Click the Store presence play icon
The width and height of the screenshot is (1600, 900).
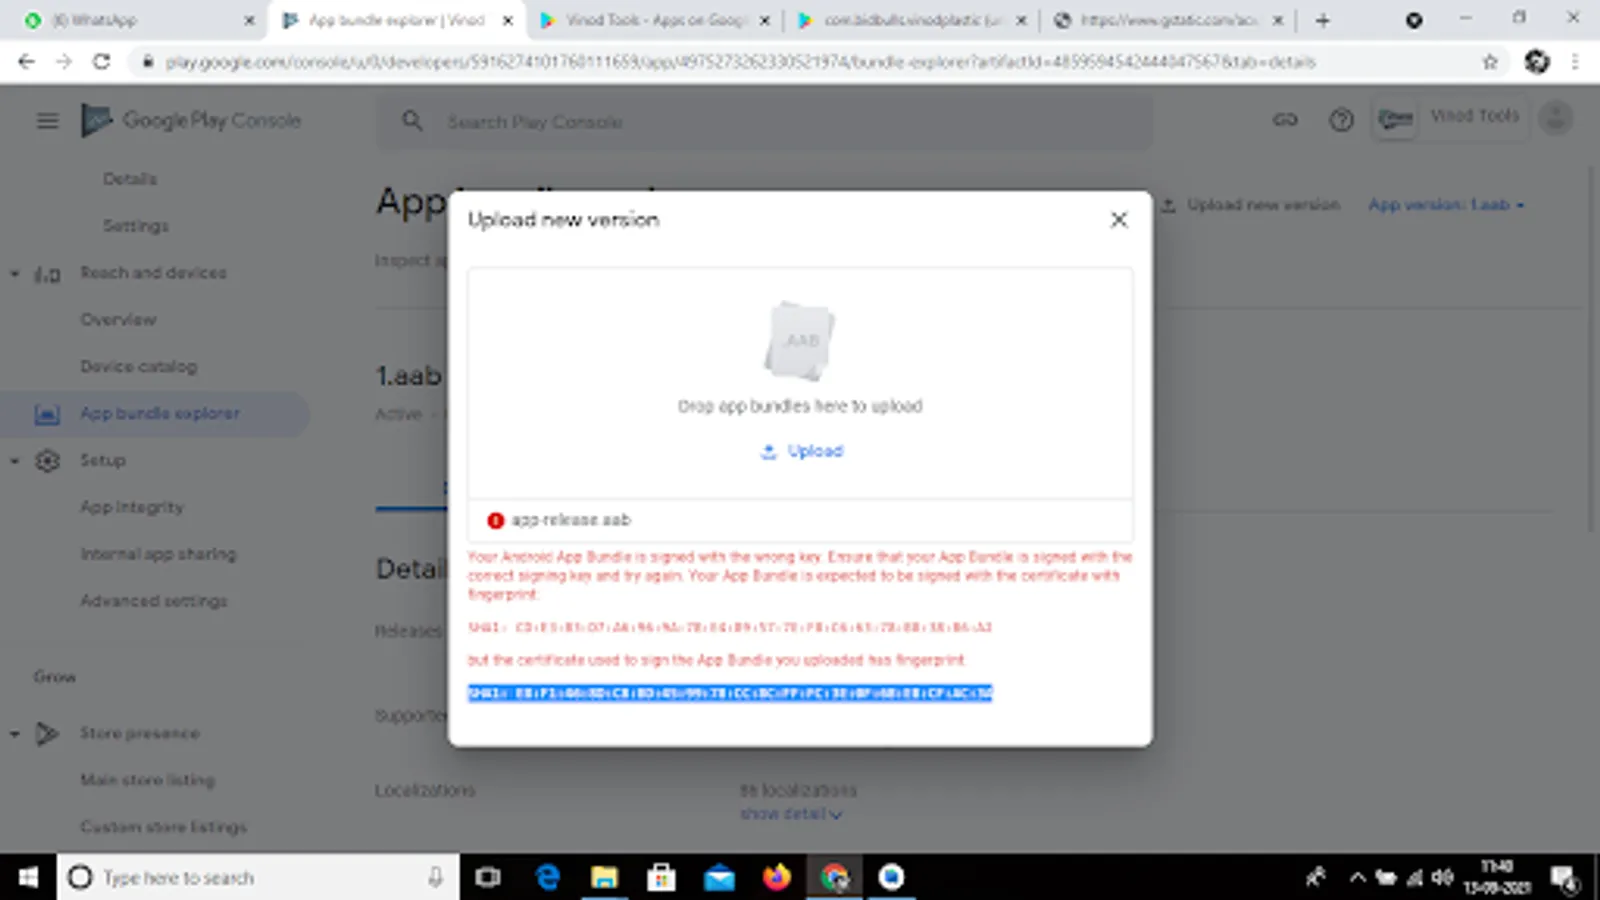[x=47, y=733]
